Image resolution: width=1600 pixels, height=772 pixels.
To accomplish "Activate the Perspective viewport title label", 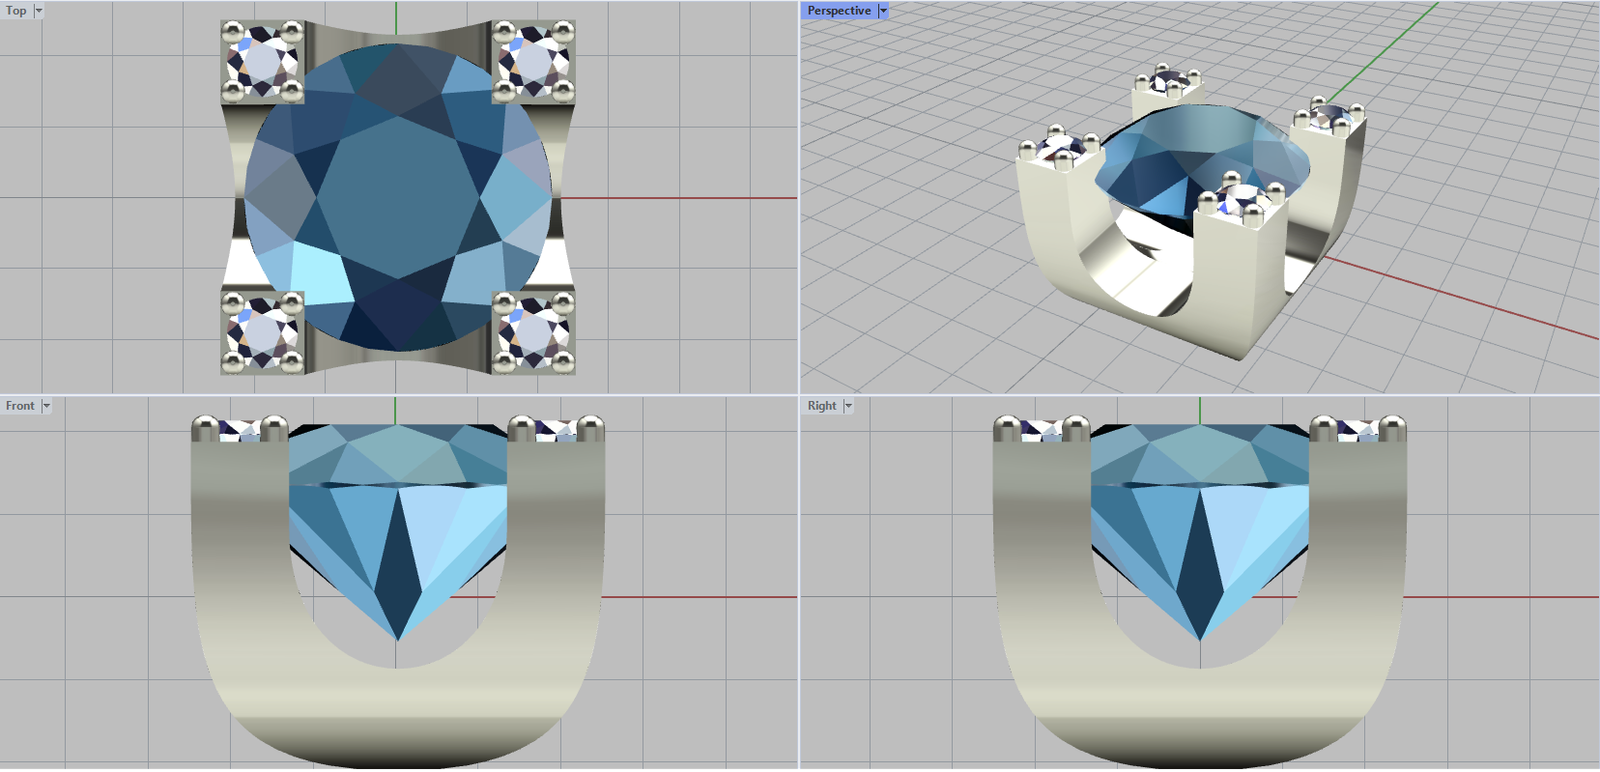I will 839,11.
